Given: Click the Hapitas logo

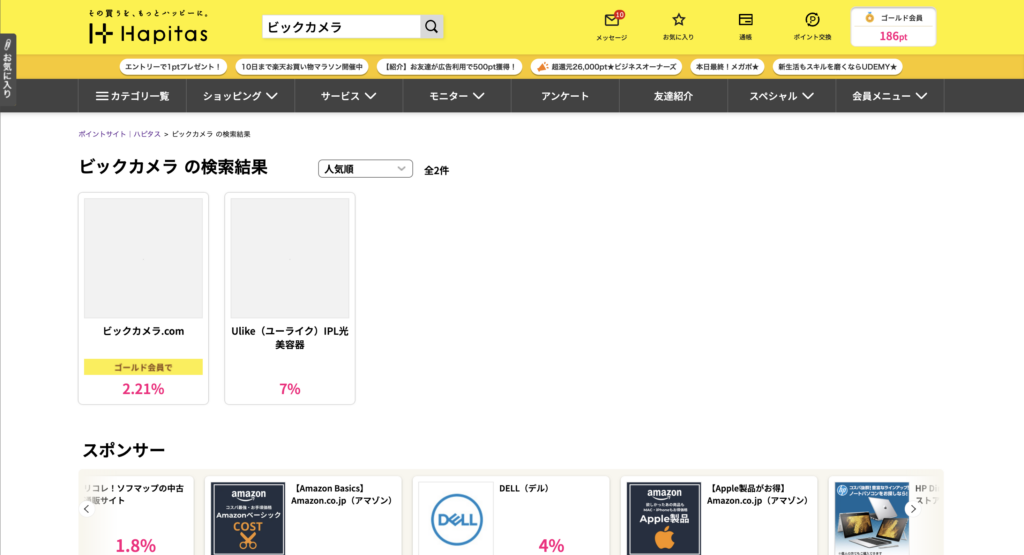Looking at the screenshot, I should pyautogui.click(x=148, y=27).
